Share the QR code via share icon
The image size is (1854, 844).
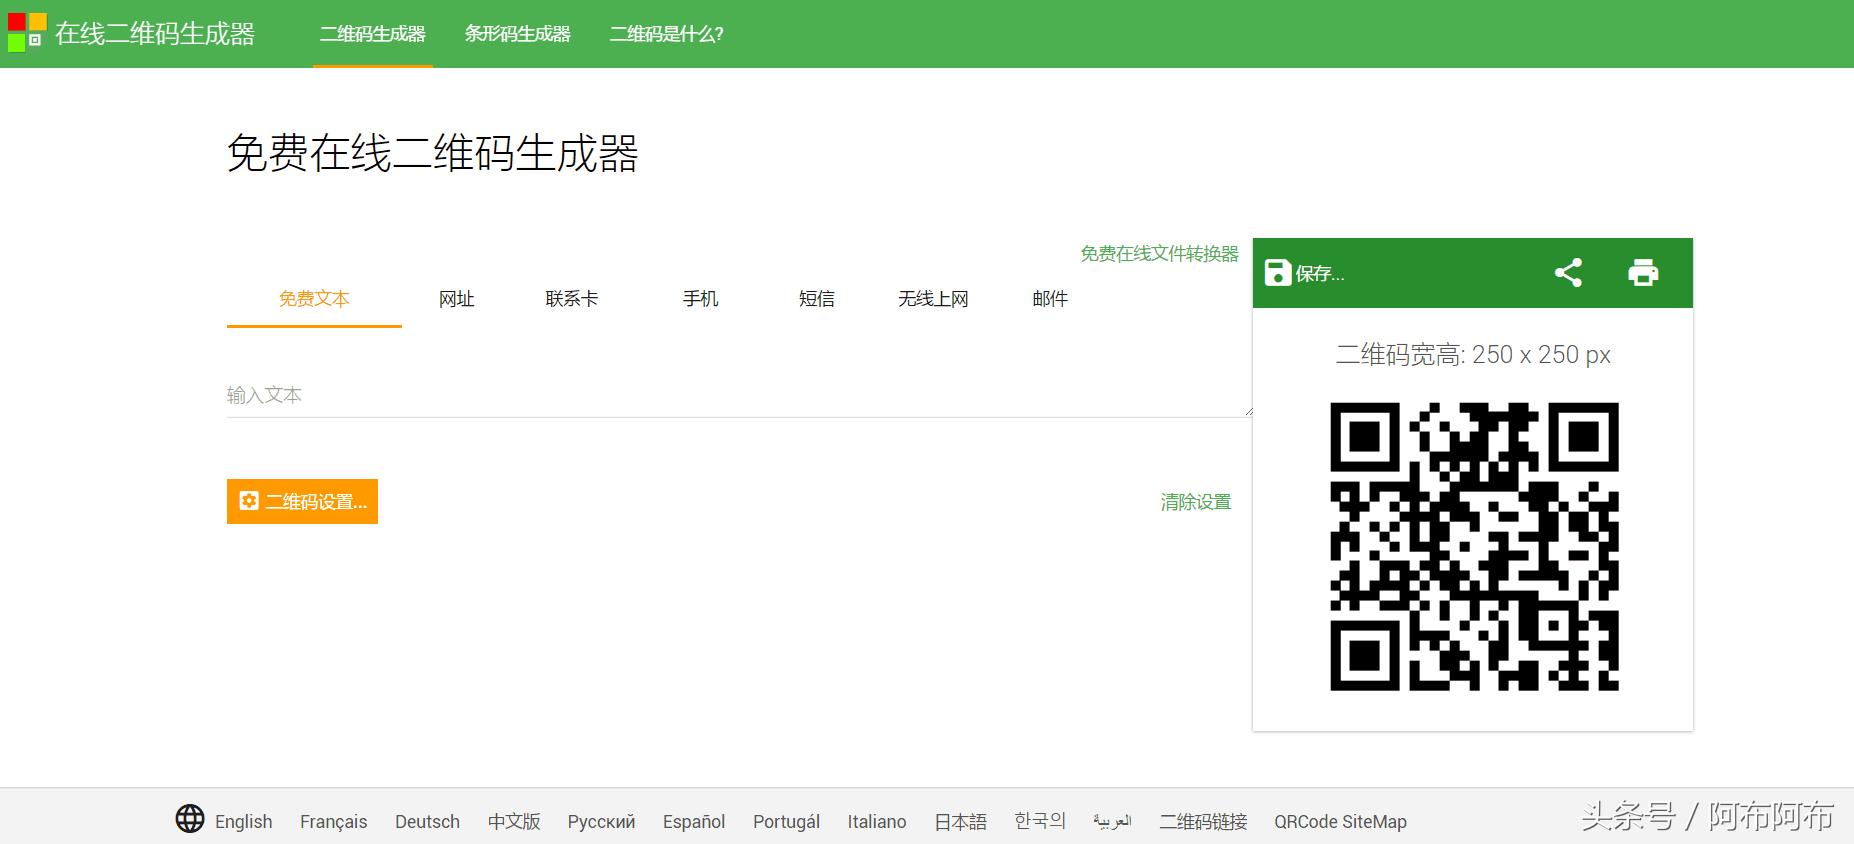tap(1568, 272)
